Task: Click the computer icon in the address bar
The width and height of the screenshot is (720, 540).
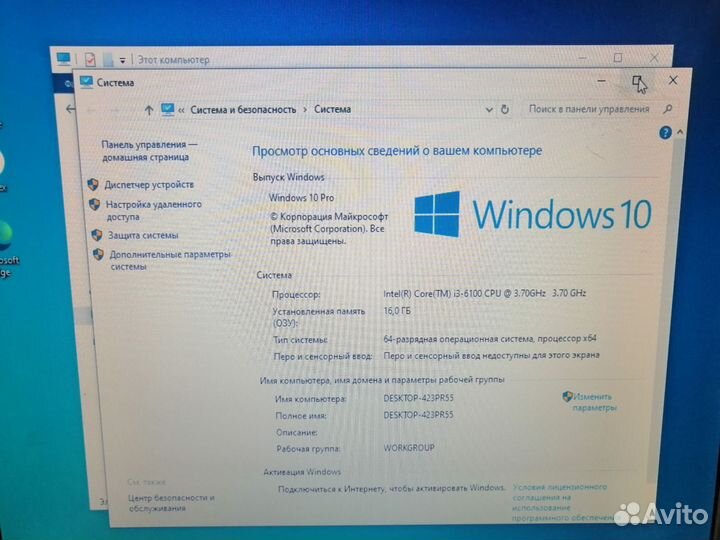Action: (x=168, y=109)
